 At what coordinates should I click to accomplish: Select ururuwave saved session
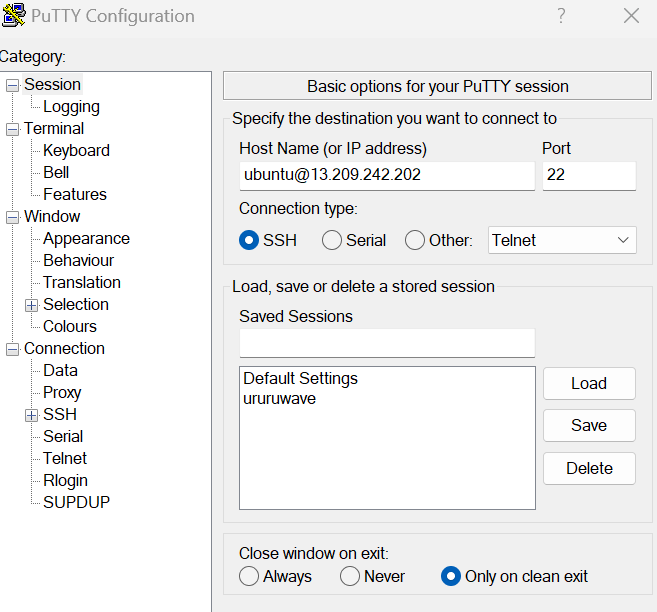click(279, 399)
